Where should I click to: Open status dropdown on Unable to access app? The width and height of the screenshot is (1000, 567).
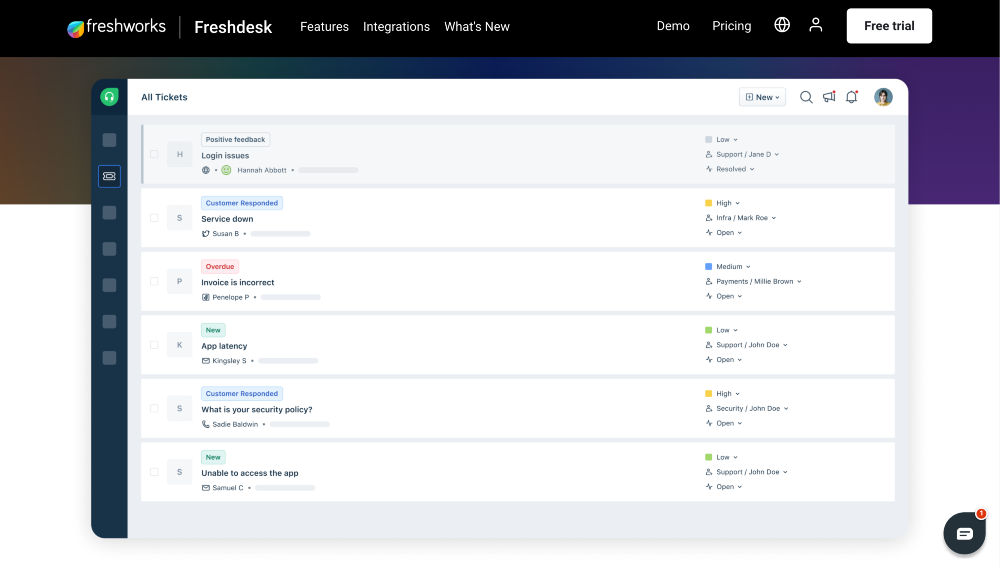tap(724, 487)
